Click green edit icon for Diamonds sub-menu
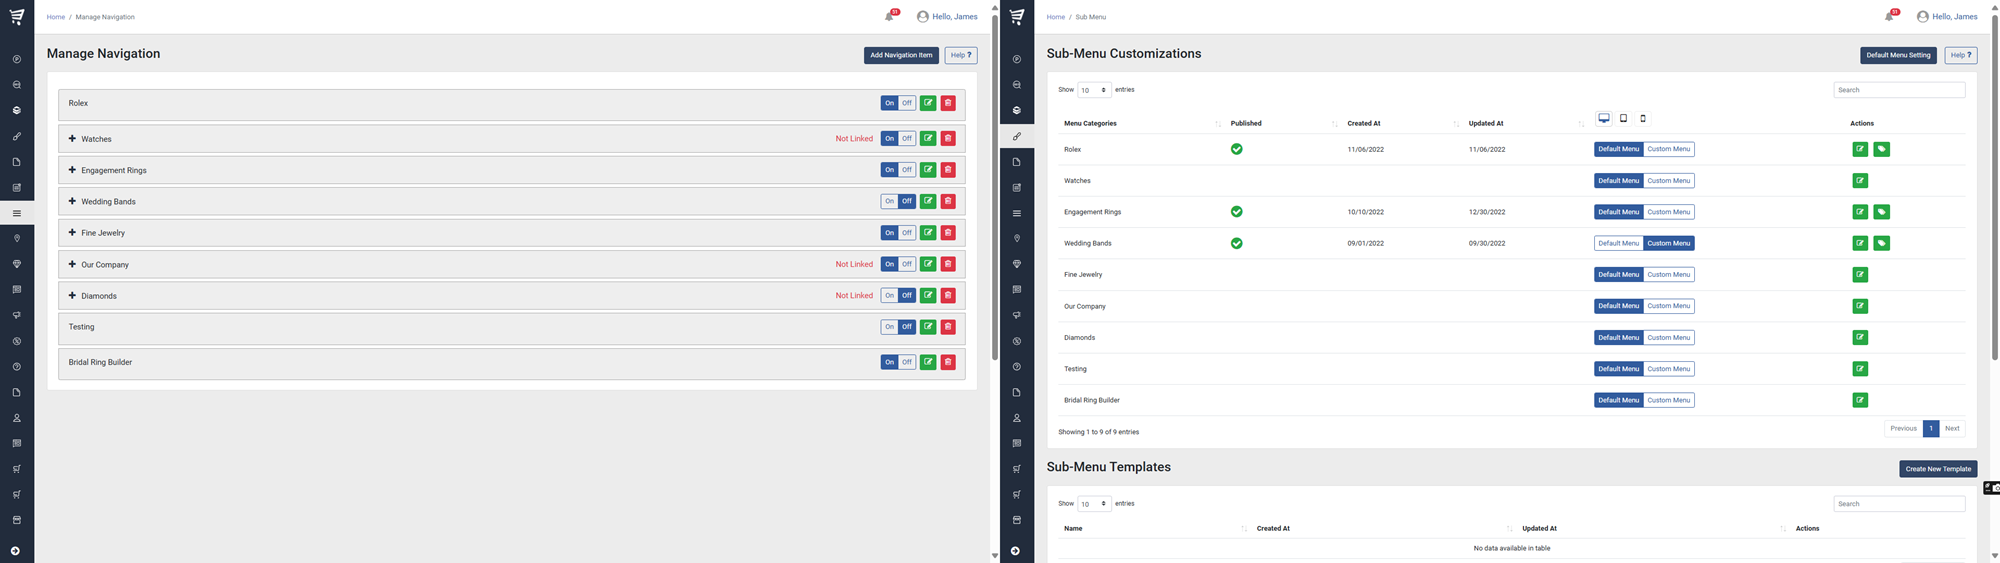This screenshot has width=2000, height=563. (x=1860, y=338)
